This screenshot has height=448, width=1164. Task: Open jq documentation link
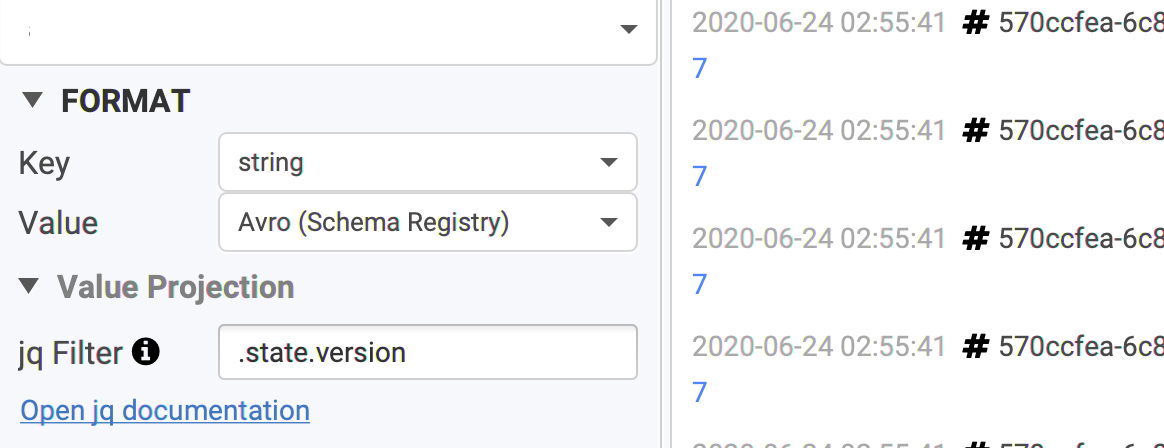coord(165,410)
